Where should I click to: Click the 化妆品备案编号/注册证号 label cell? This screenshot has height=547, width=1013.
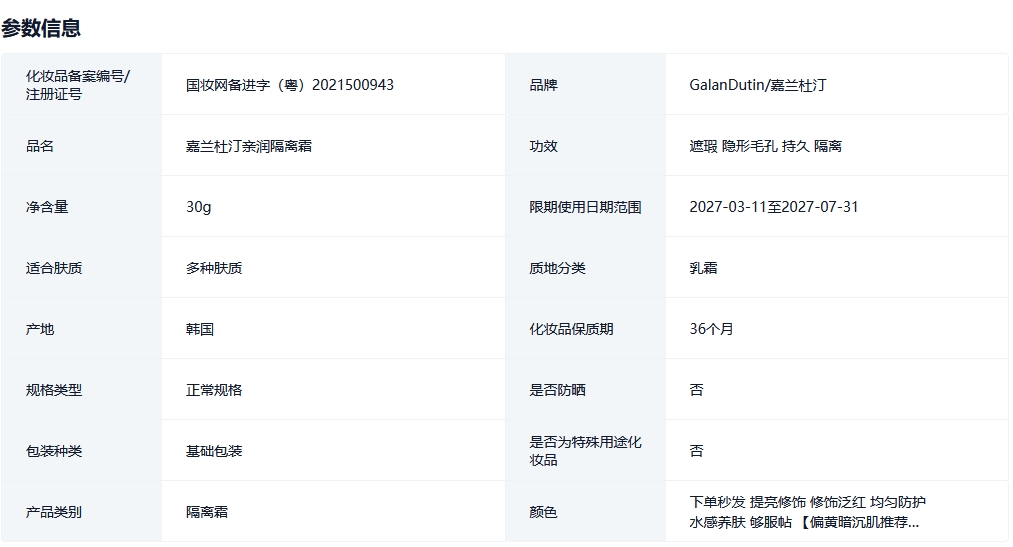click(78, 85)
